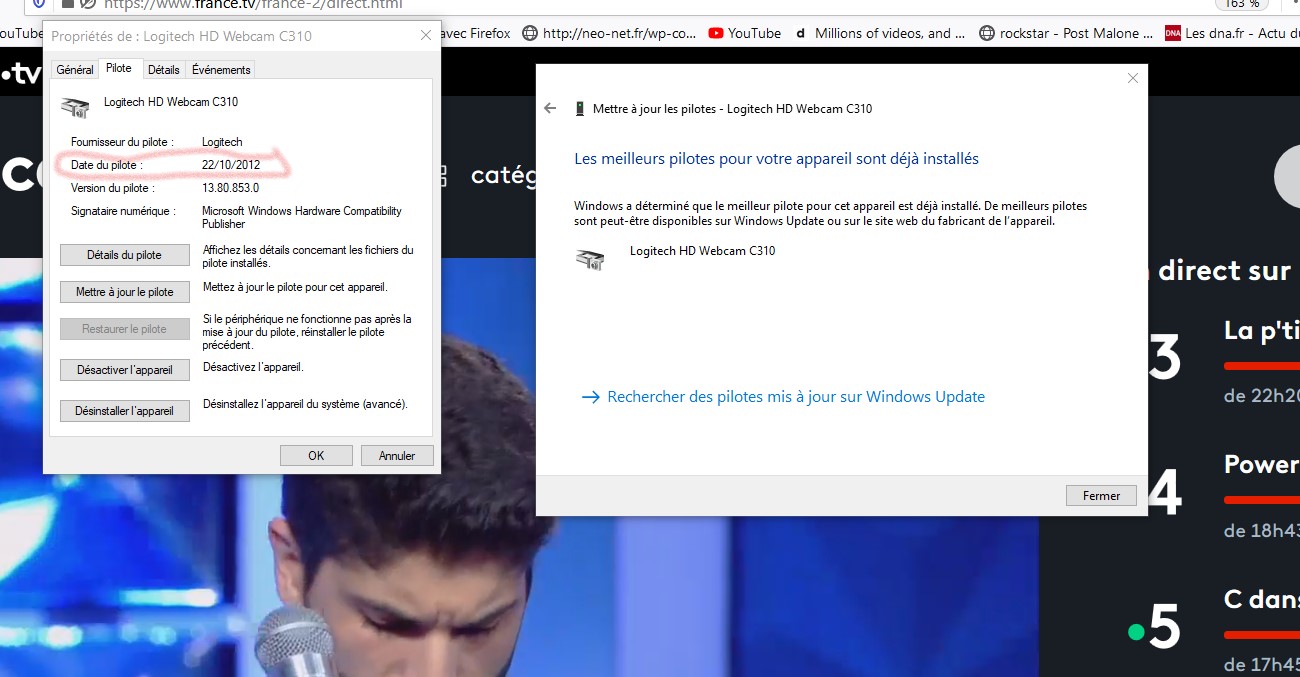The image size is (1300, 677).
Task: Close the Propriétés Logitech webcam dialog
Action: (426, 36)
